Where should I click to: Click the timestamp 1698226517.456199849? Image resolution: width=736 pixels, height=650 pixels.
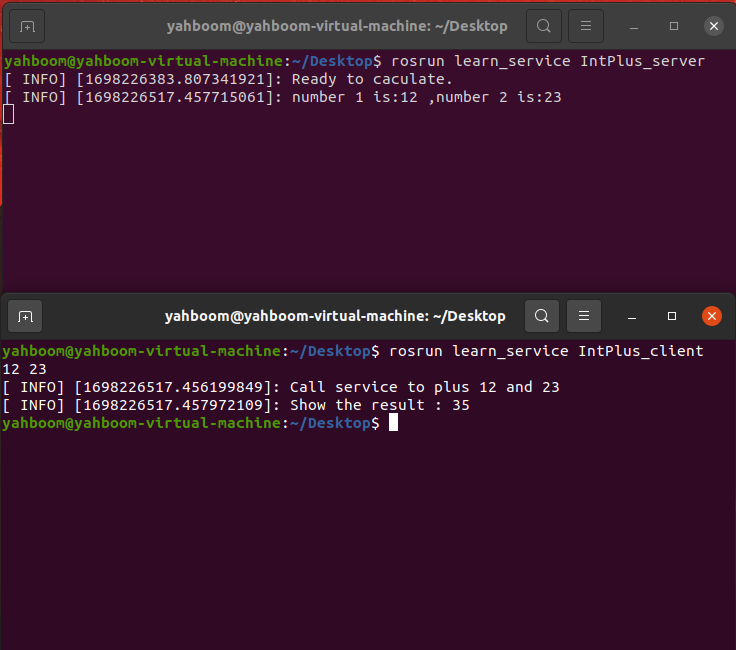[173, 388]
